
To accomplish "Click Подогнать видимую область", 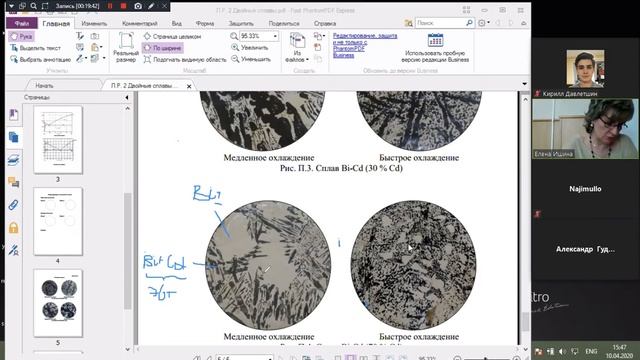I will [185, 59].
